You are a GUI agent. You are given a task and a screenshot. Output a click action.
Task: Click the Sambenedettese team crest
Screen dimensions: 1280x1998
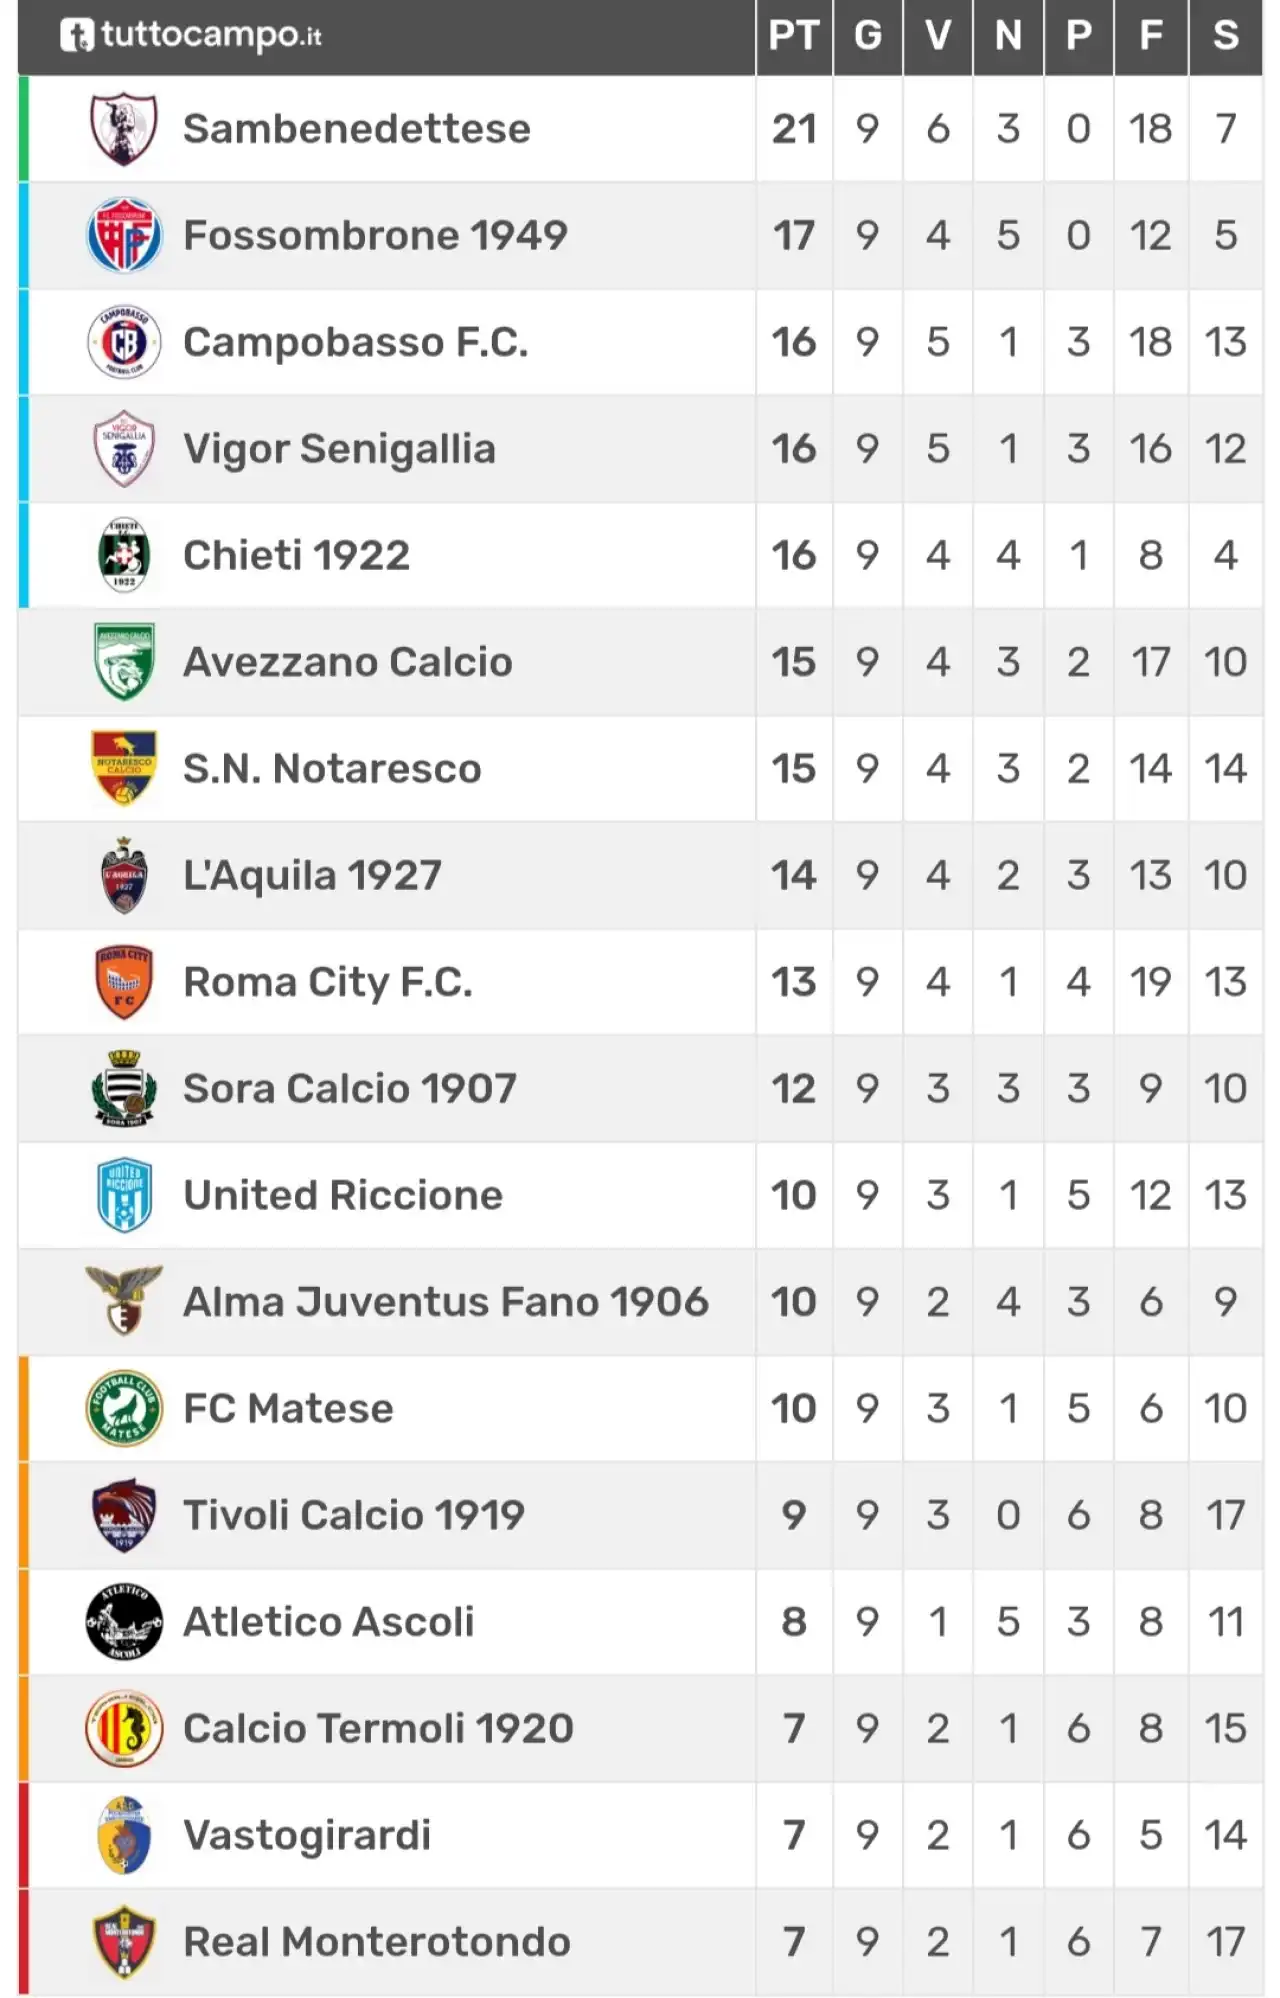[x=124, y=129]
